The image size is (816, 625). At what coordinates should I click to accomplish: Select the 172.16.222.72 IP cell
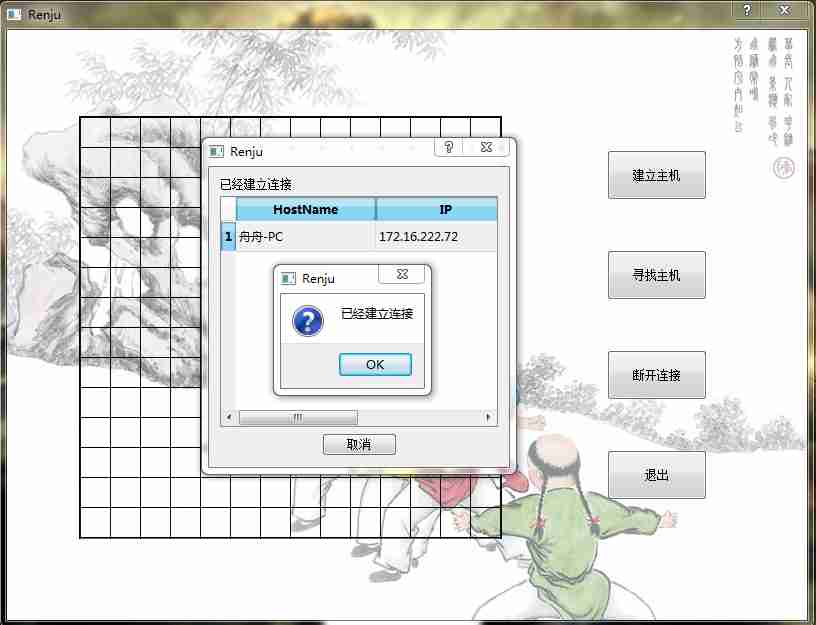point(436,237)
